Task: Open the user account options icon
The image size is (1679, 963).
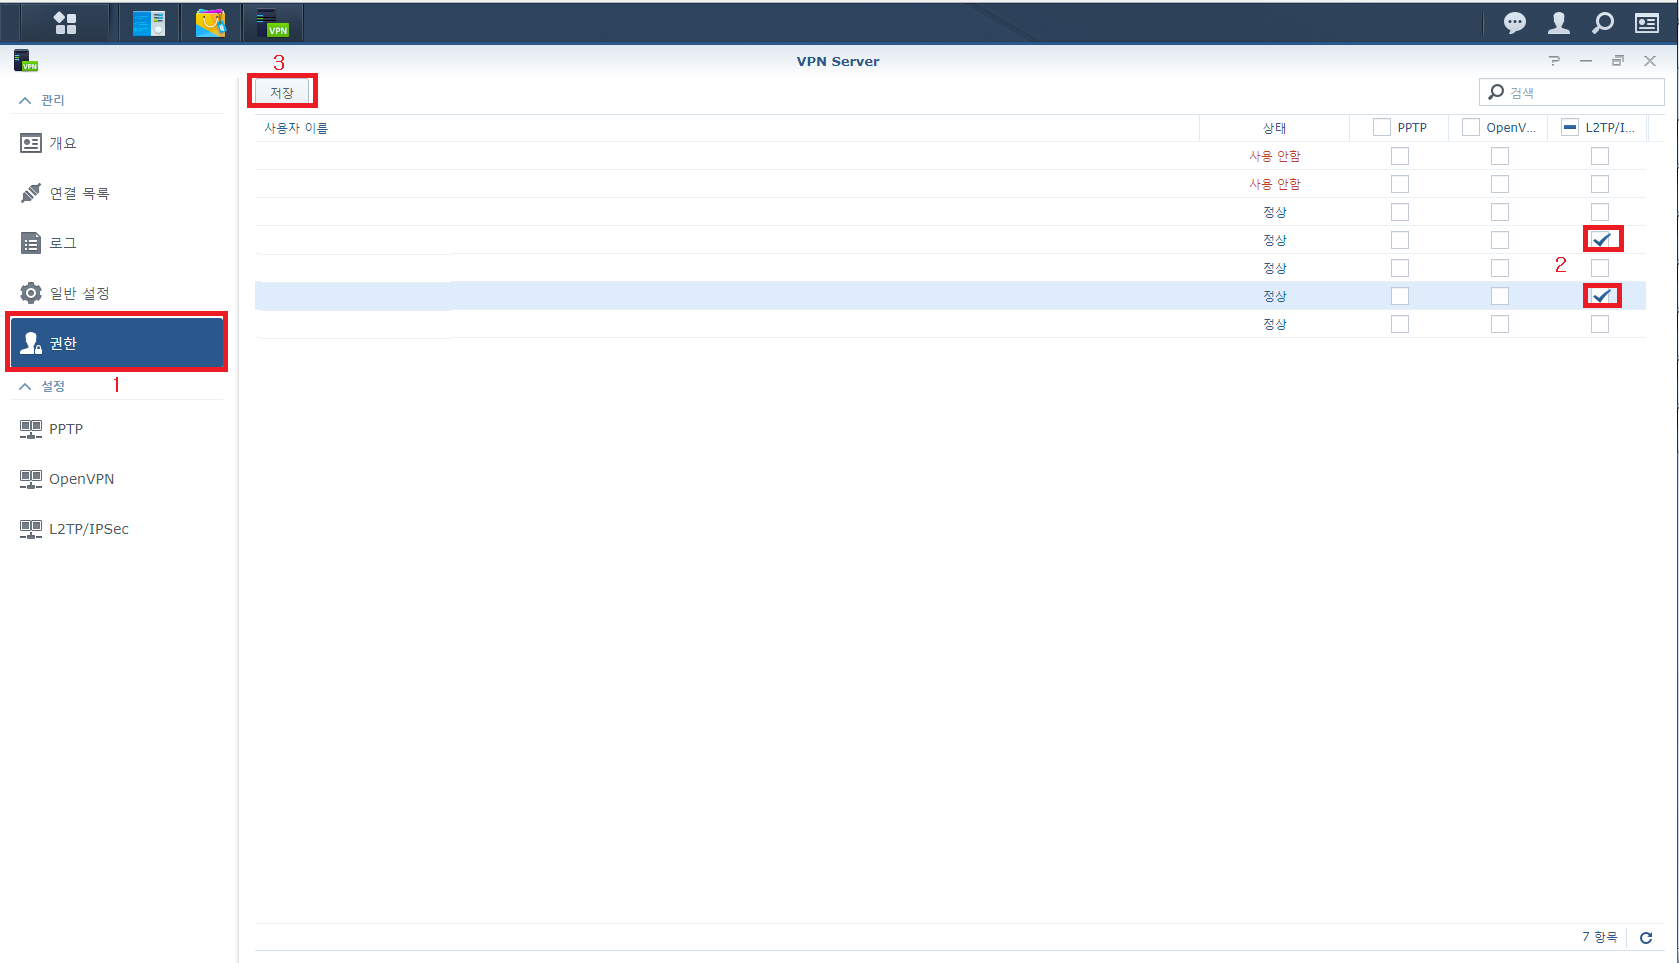Action: 1559,22
